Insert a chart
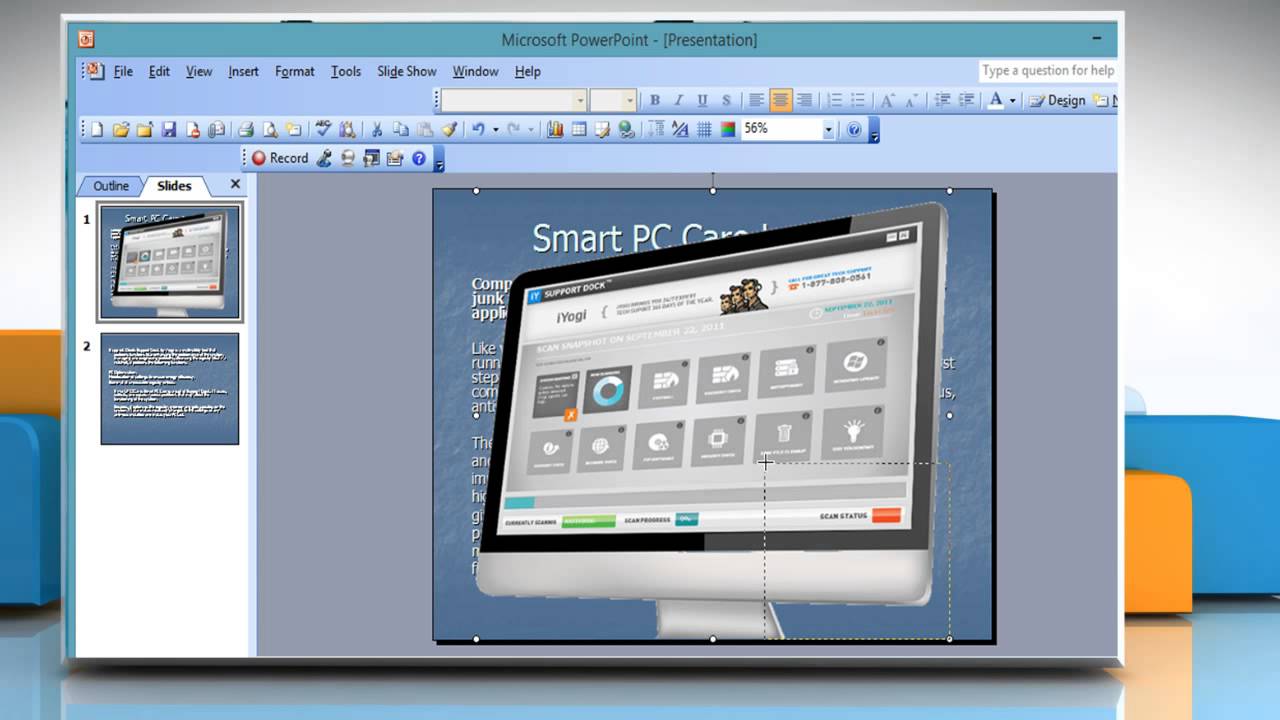The height and width of the screenshot is (720, 1280). [555, 129]
